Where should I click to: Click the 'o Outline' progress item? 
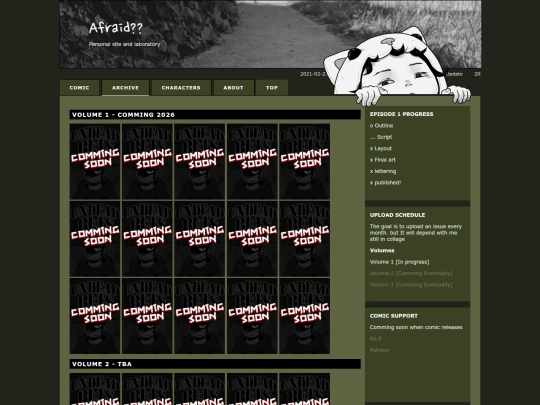pyautogui.click(x=381, y=126)
